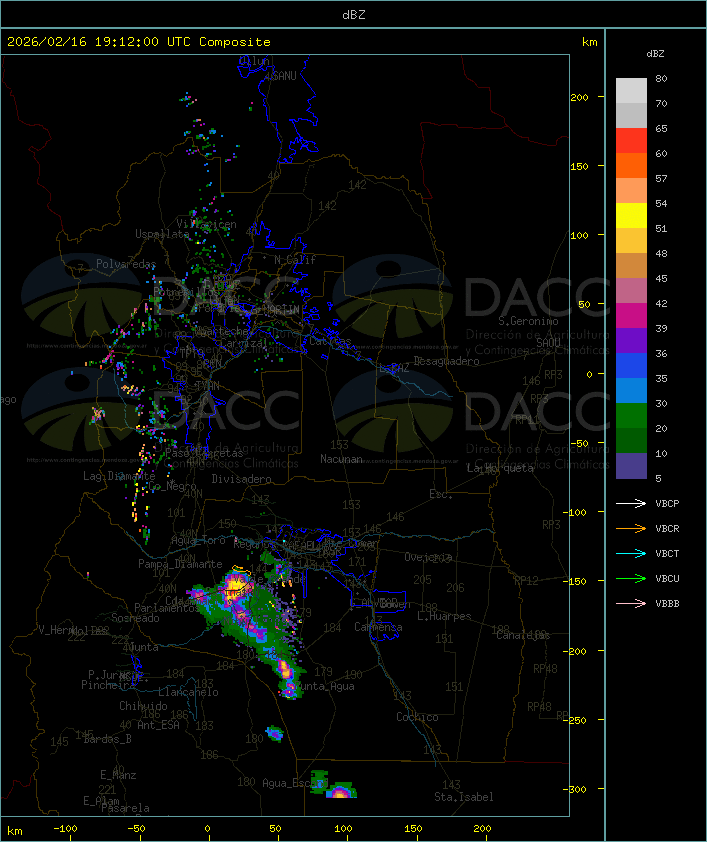The image size is (707, 842).
Task: Click the L.Huarpes place label
Action: click(444, 616)
